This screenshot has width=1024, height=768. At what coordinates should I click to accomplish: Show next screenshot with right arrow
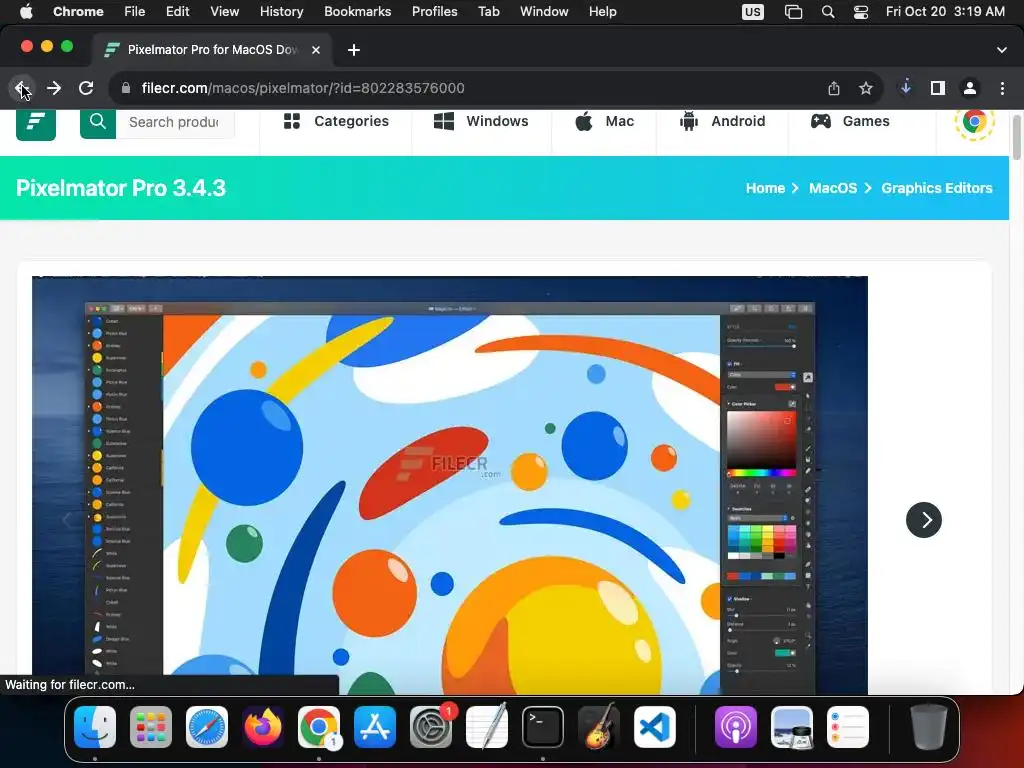click(x=923, y=520)
